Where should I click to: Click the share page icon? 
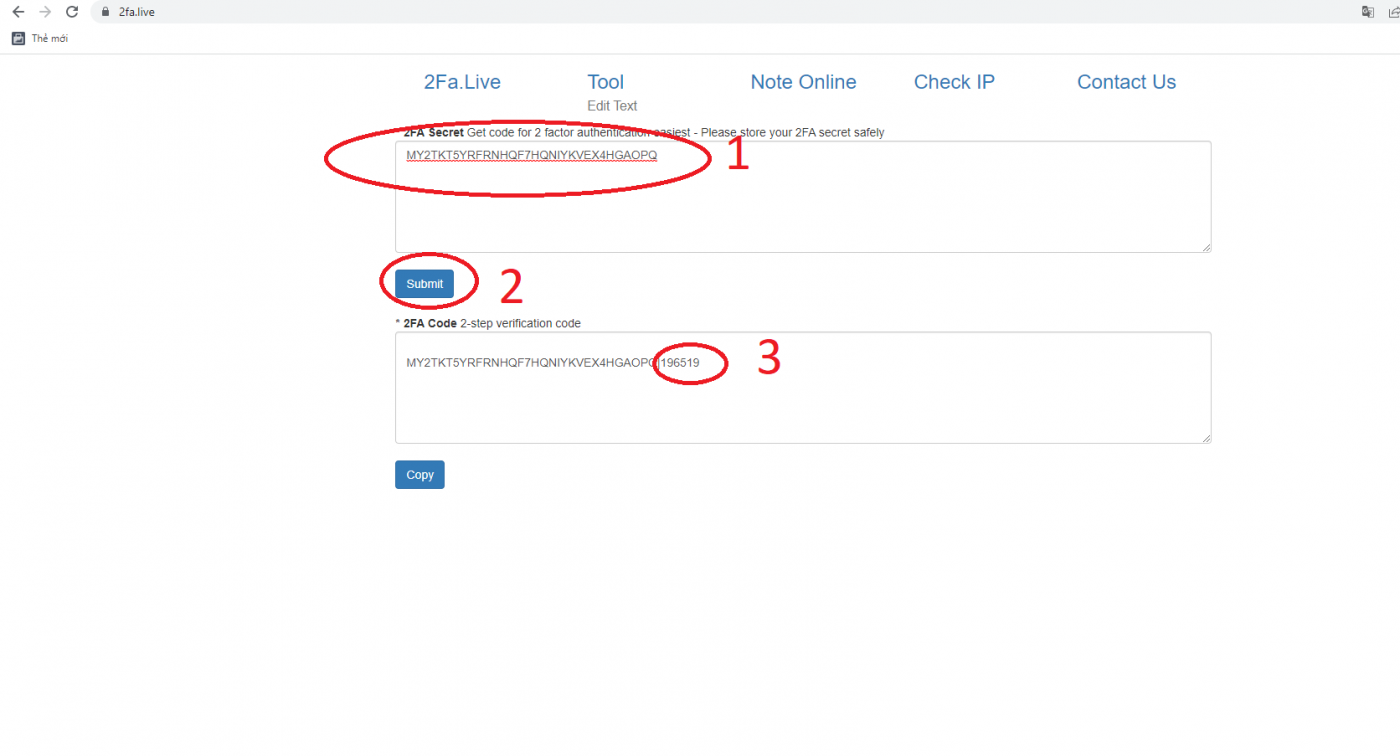1393,12
